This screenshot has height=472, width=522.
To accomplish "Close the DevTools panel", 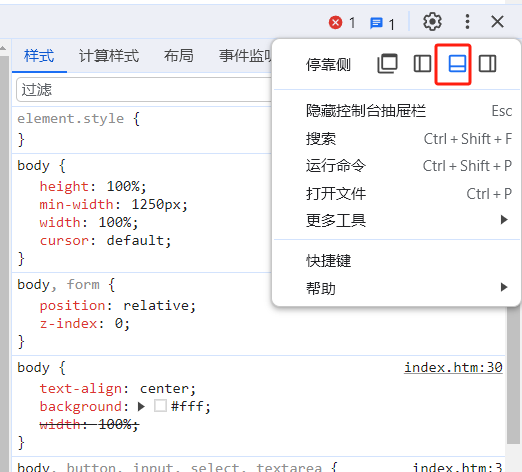I will [x=497, y=22].
